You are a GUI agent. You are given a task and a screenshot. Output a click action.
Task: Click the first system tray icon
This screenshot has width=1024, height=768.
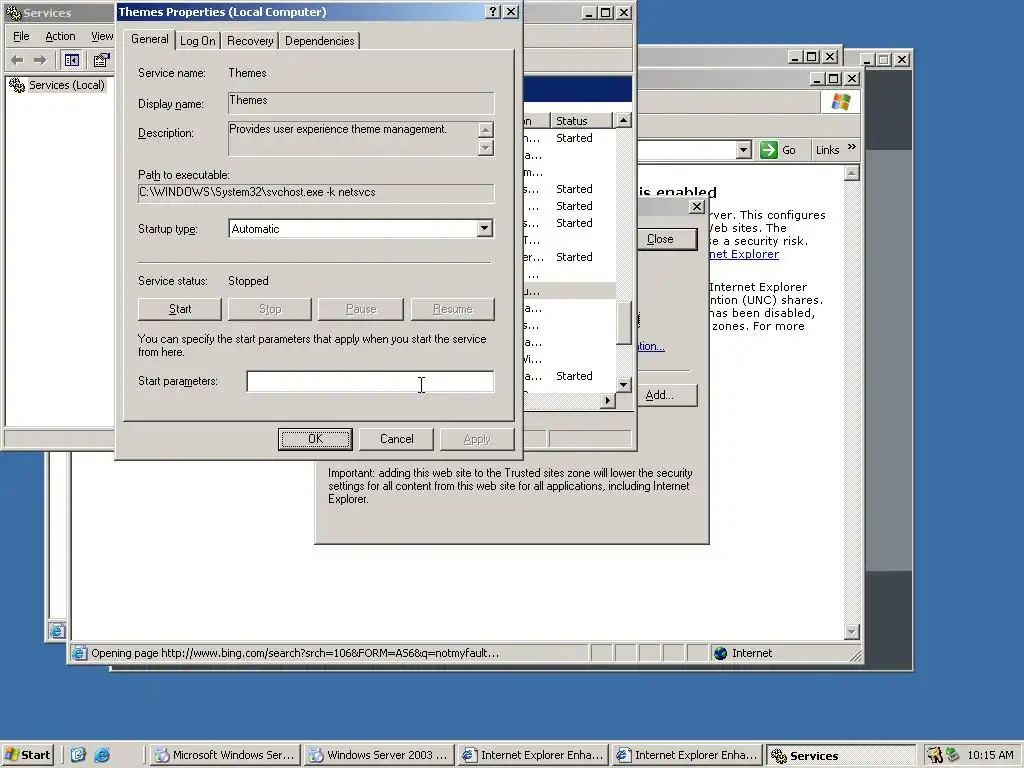point(935,755)
